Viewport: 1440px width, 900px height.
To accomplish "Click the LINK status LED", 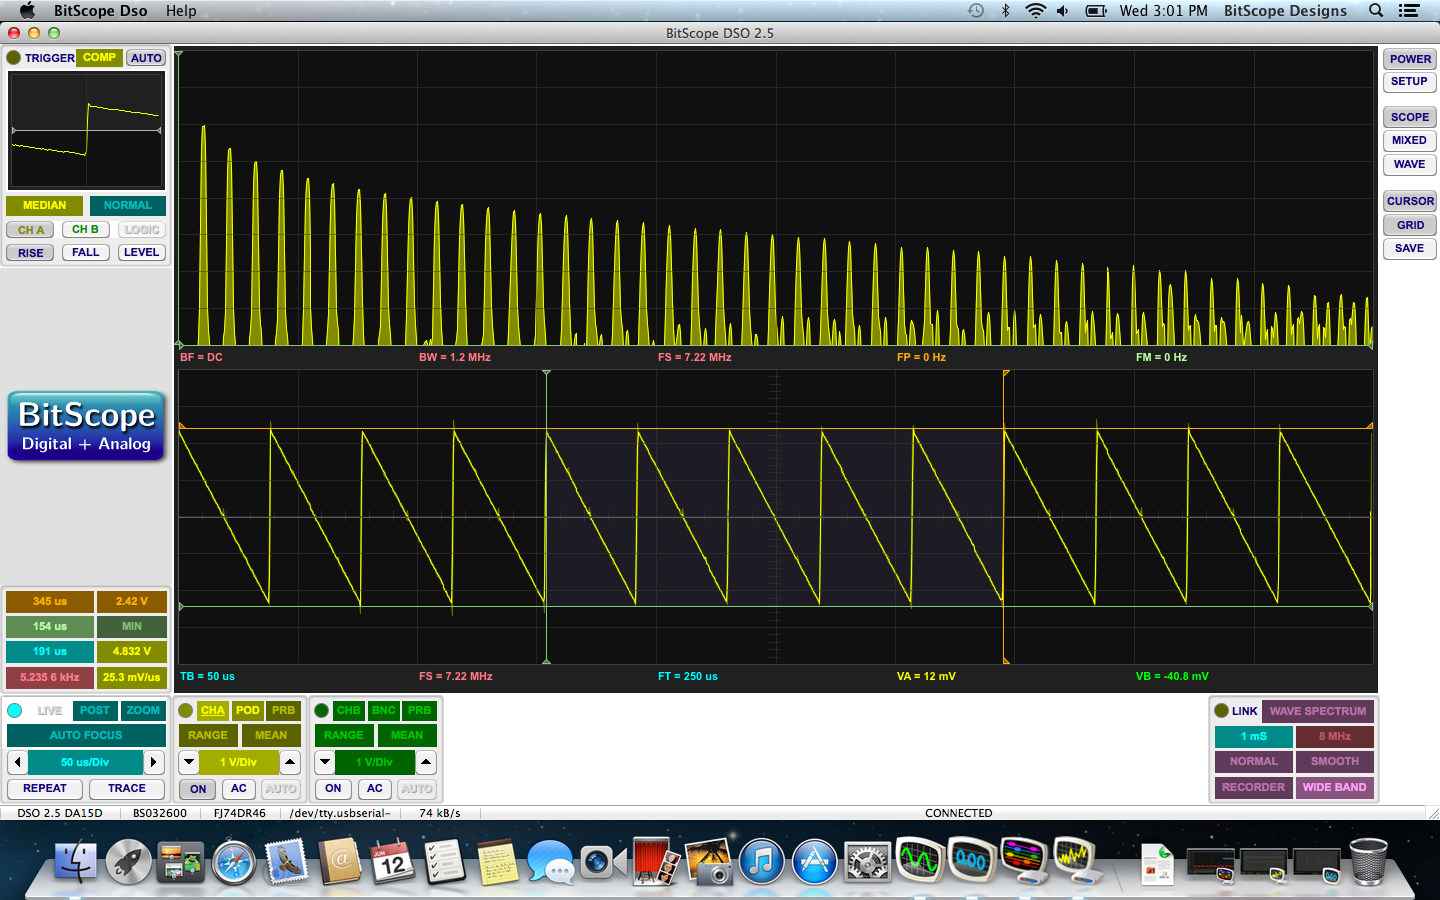I will coord(1221,711).
